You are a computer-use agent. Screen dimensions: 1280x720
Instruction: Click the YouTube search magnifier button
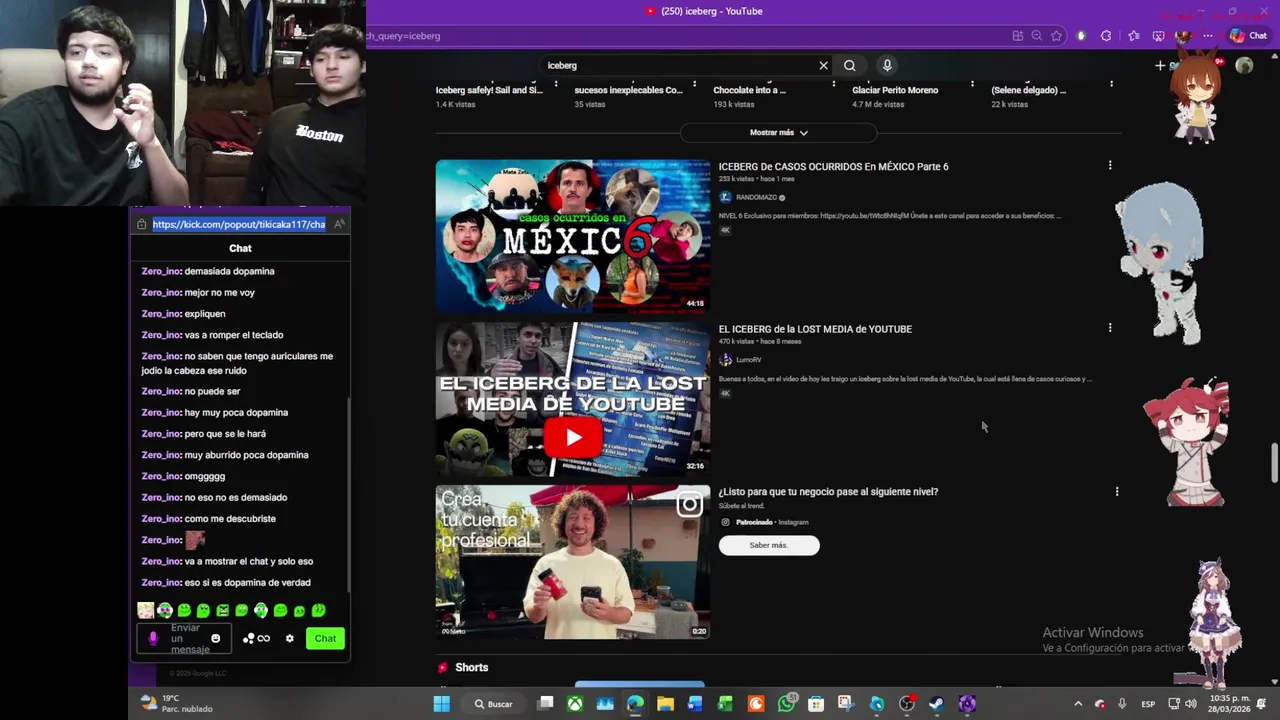(x=849, y=65)
